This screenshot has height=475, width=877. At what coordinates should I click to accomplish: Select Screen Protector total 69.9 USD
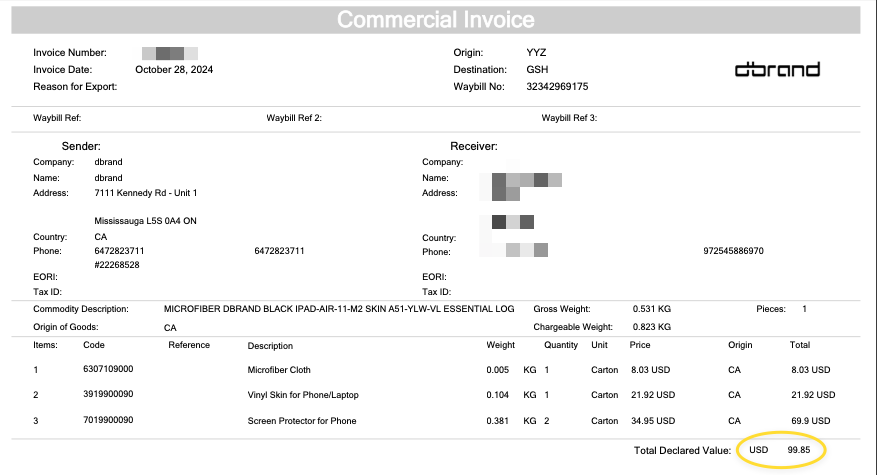coord(810,421)
